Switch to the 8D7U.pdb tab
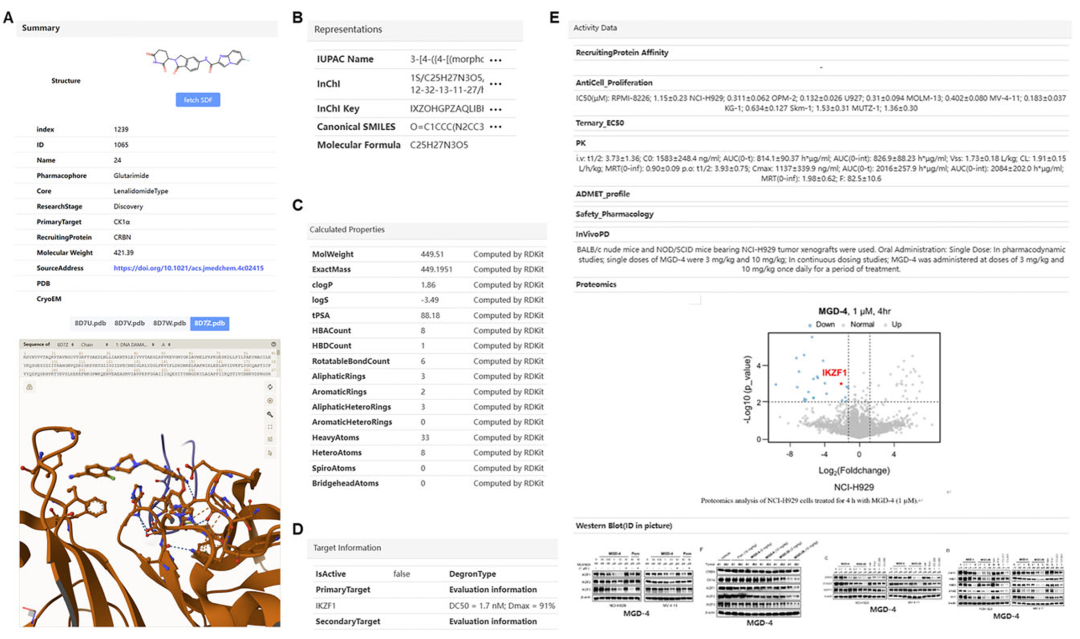The width and height of the screenshot is (1080, 639). [x=90, y=323]
